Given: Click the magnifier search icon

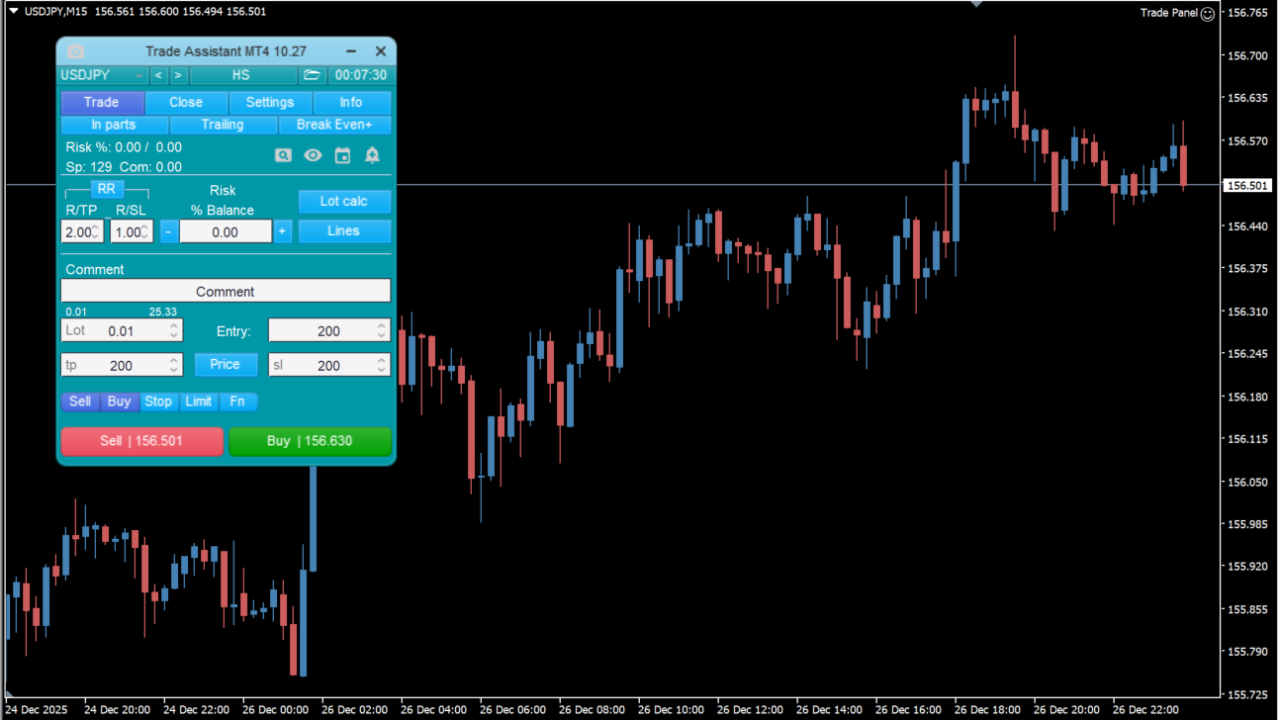Looking at the screenshot, I should (x=284, y=155).
